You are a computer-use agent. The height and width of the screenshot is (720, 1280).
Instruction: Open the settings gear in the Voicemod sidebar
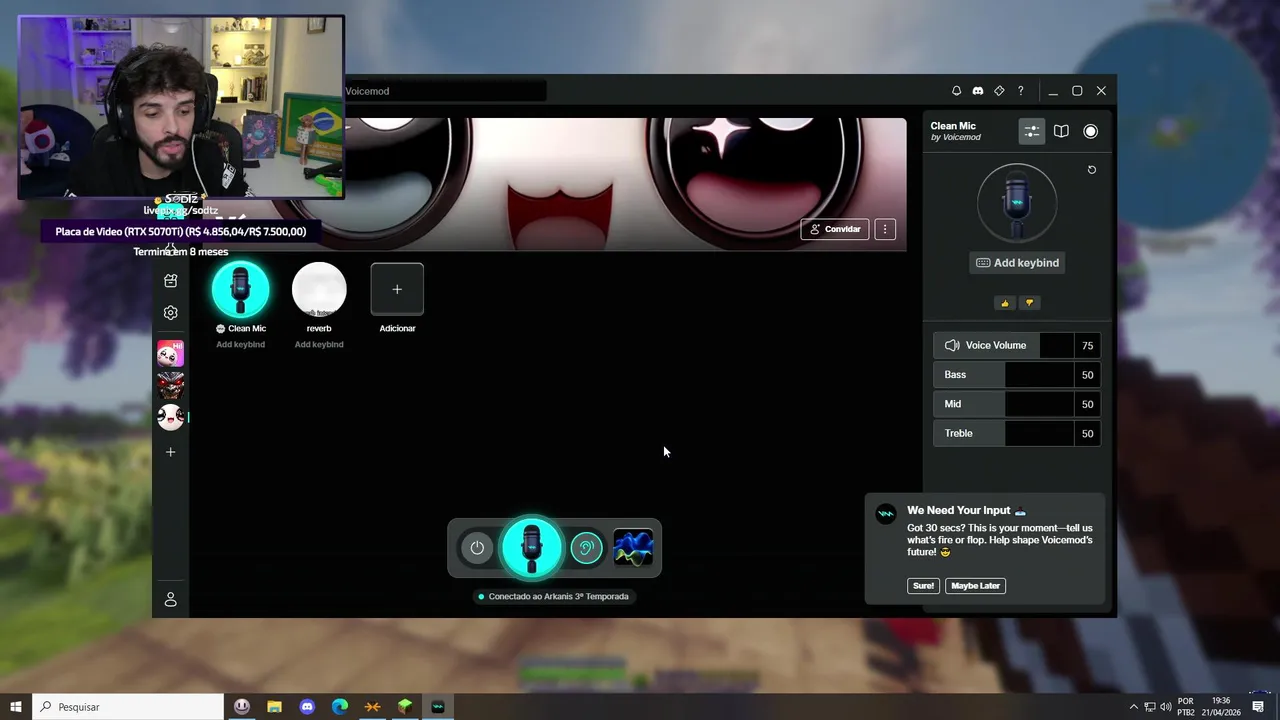(x=171, y=313)
